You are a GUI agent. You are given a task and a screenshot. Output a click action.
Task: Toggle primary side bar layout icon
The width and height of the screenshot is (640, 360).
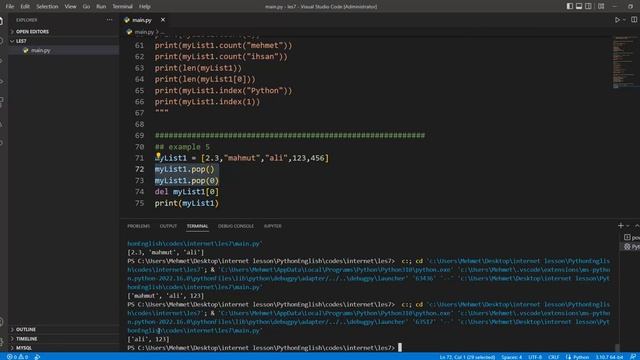[x=569, y=7]
